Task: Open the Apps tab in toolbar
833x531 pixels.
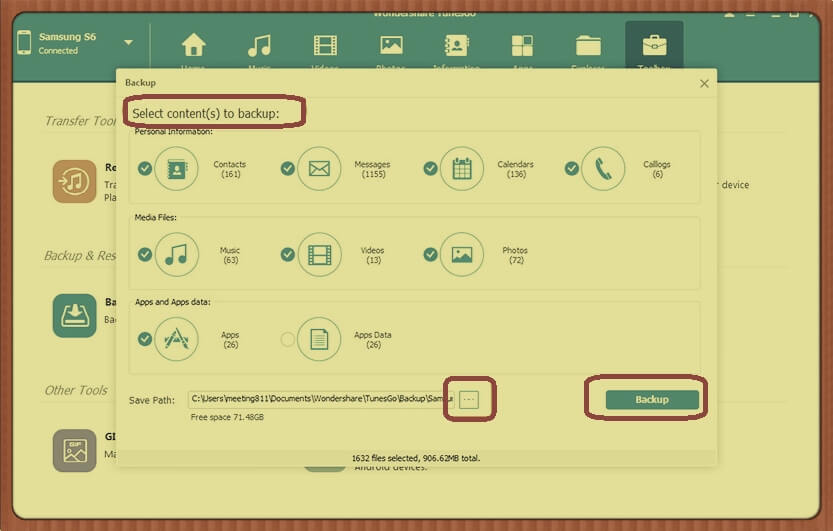Action: pyautogui.click(x=522, y=46)
